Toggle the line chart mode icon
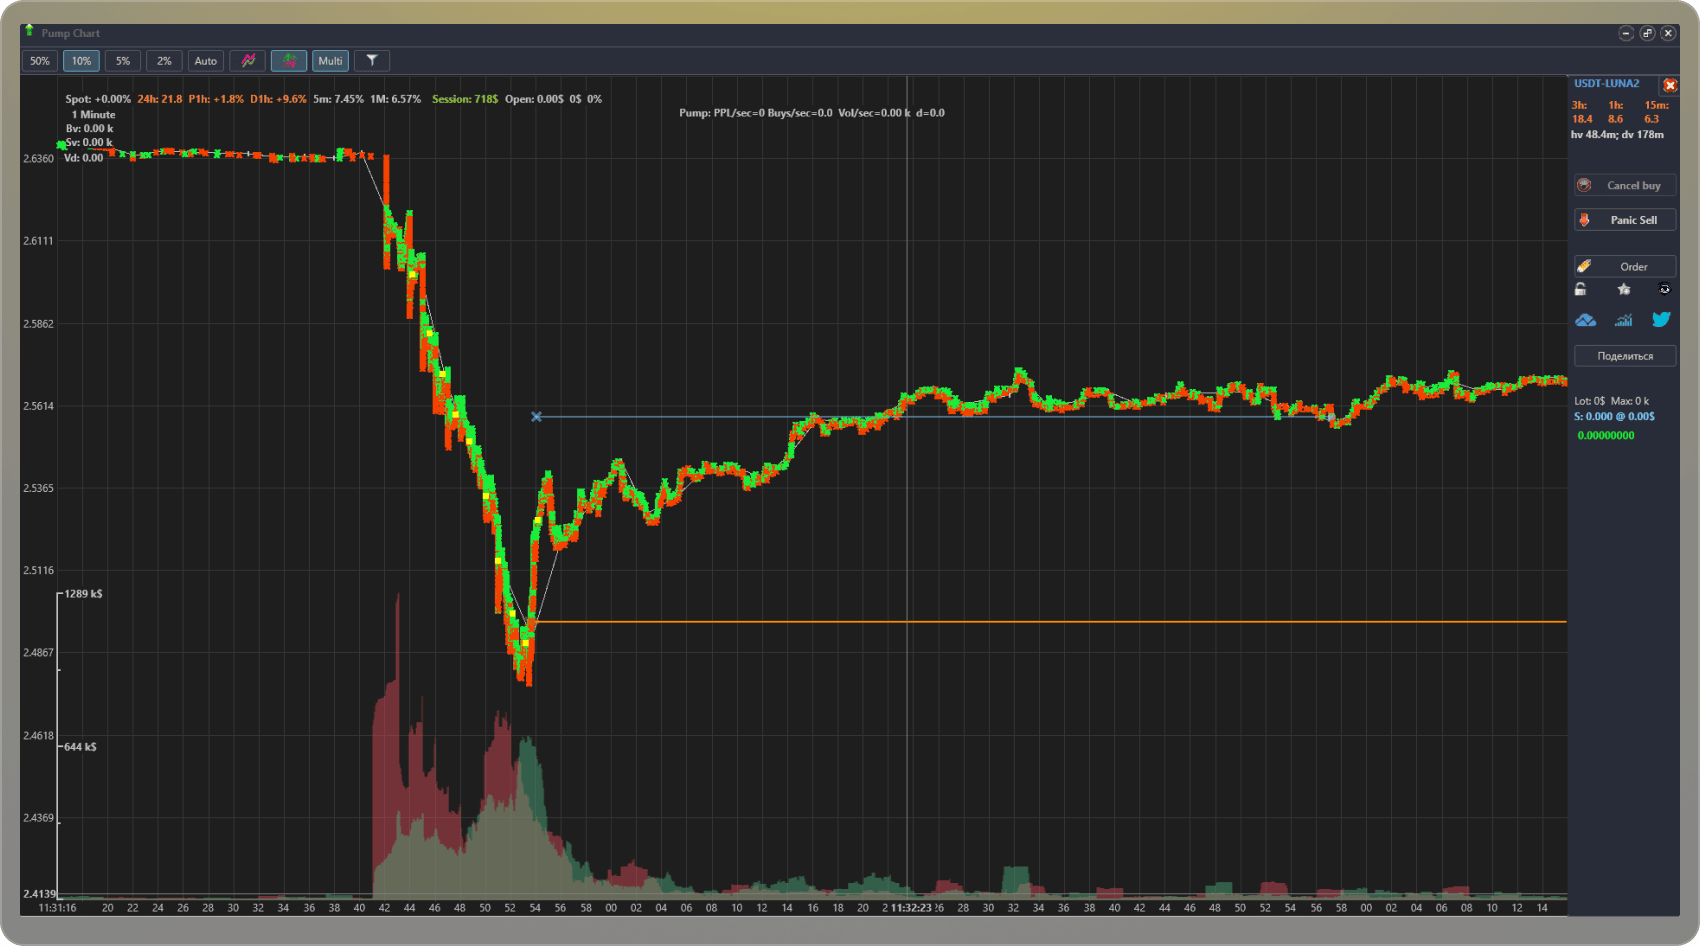 pyautogui.click(x=248, y=61)
